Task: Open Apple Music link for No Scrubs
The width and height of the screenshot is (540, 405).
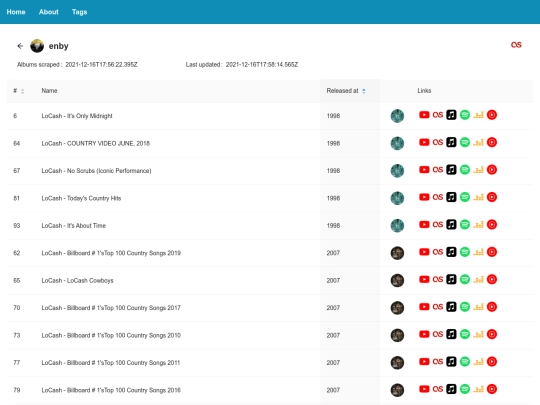Action: pyautogui.click(x=451, y=169)
